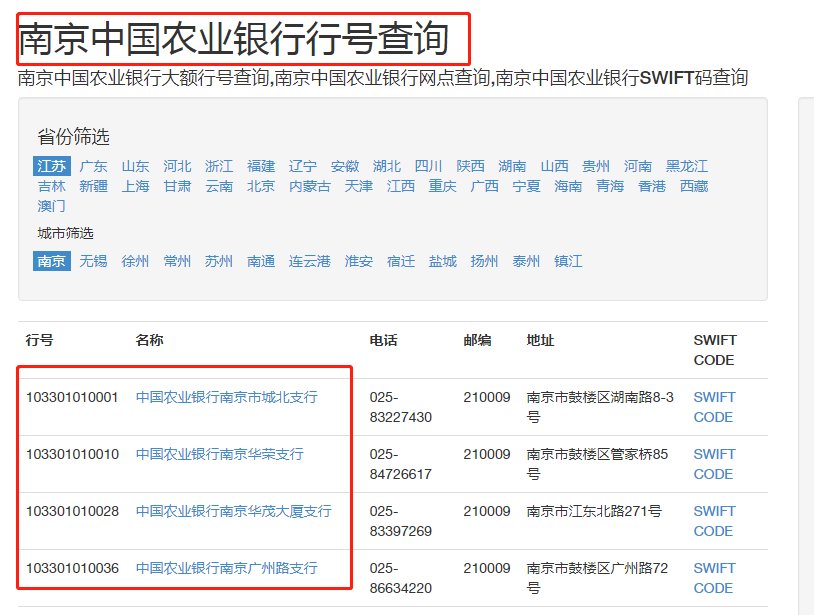Filter by 甘肃 province
The image size is (814, 615).
pos(177,186)
